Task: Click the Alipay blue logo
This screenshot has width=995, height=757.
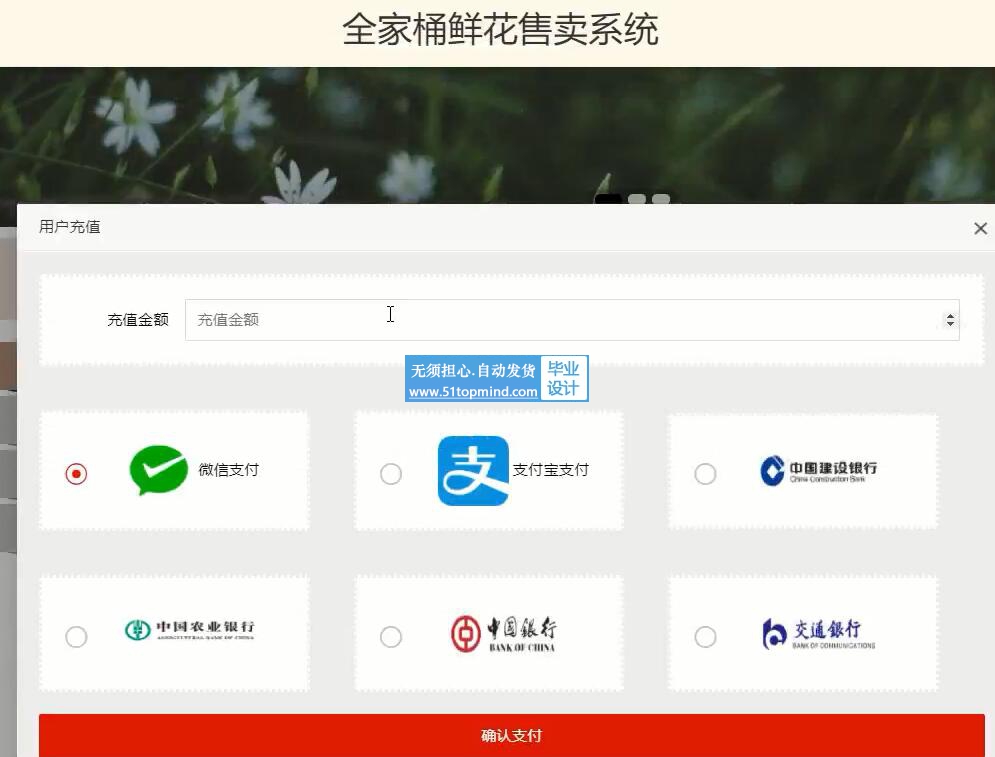Action: [x=473, y=470]
